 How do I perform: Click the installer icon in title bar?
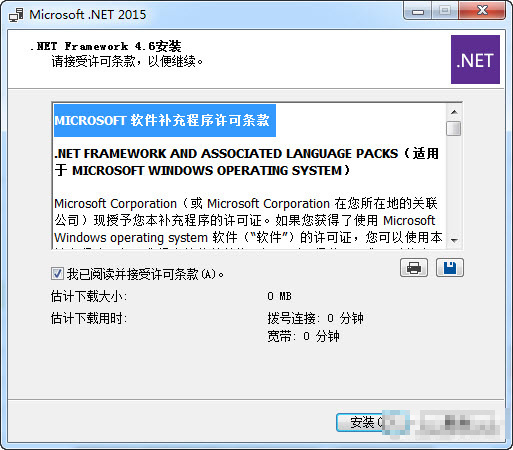pos(16,15)
